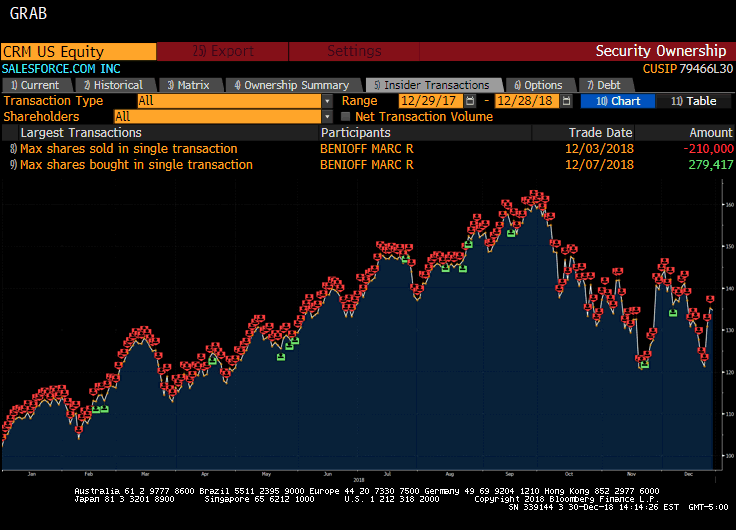Click the SALESFORCE.COM INC company name
Image resolution: width=736 pixels, height=530 pixels.
pos(61,69)
